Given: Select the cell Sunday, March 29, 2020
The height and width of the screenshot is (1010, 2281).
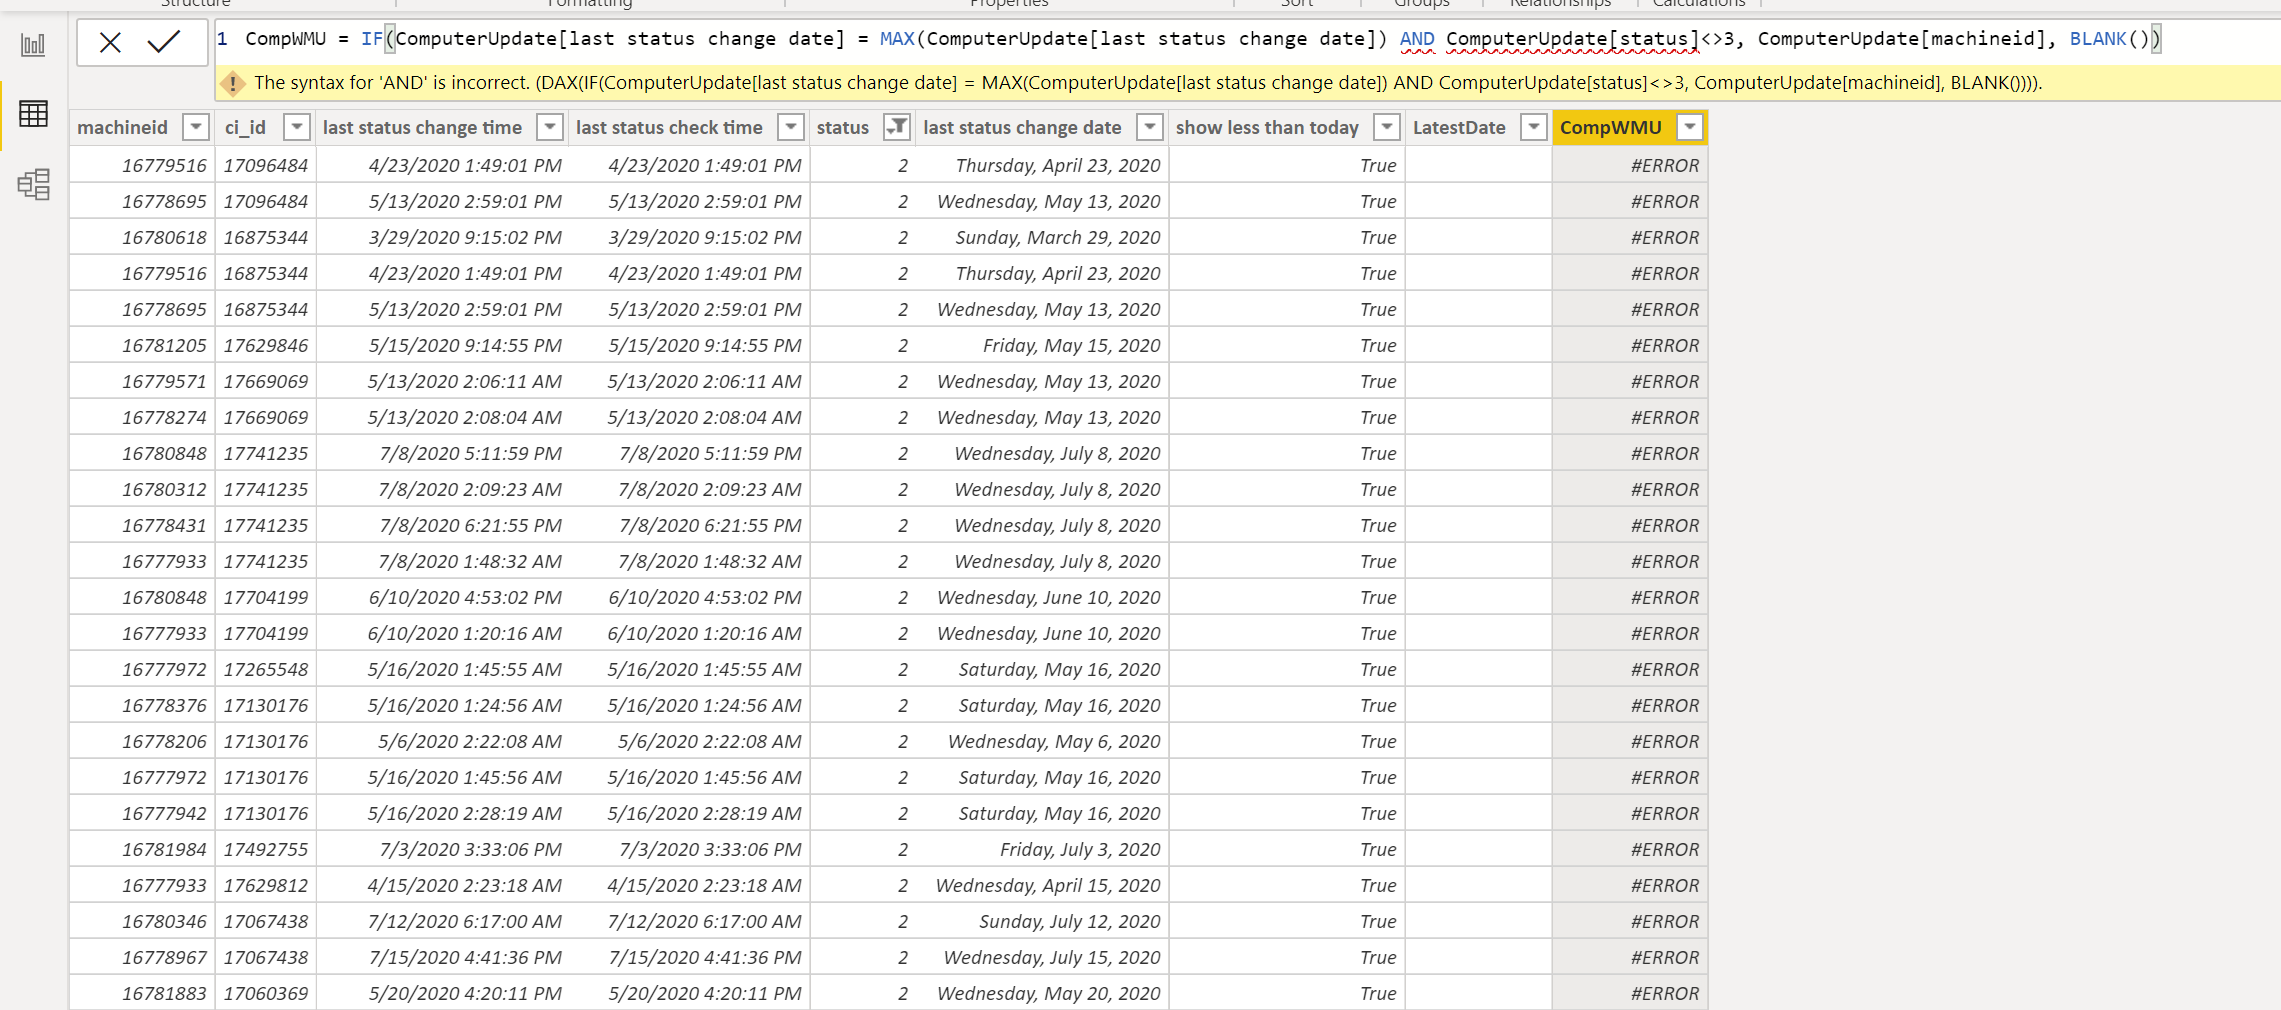Looking at the screenshot, I should (1043, 237).
